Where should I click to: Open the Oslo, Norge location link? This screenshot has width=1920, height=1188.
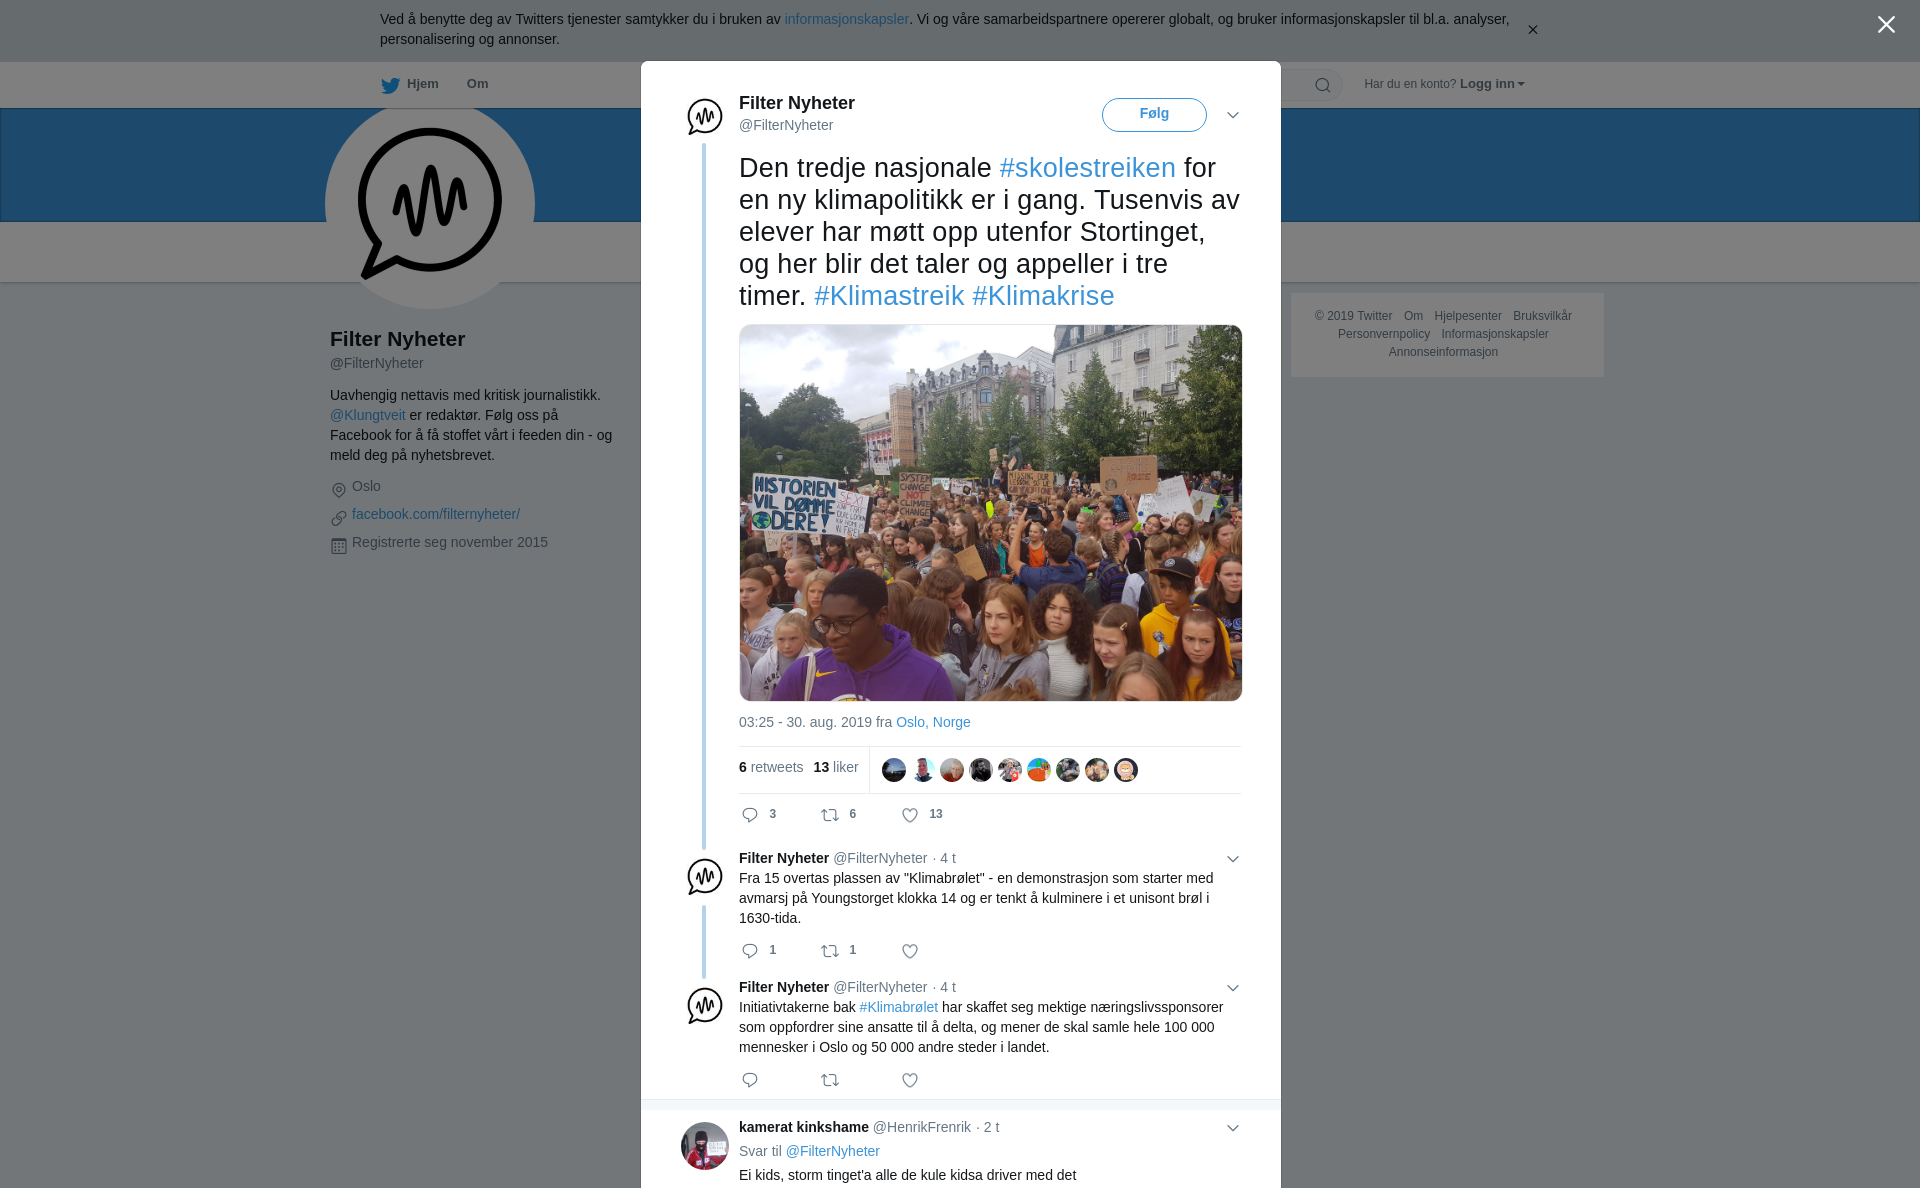933,722
